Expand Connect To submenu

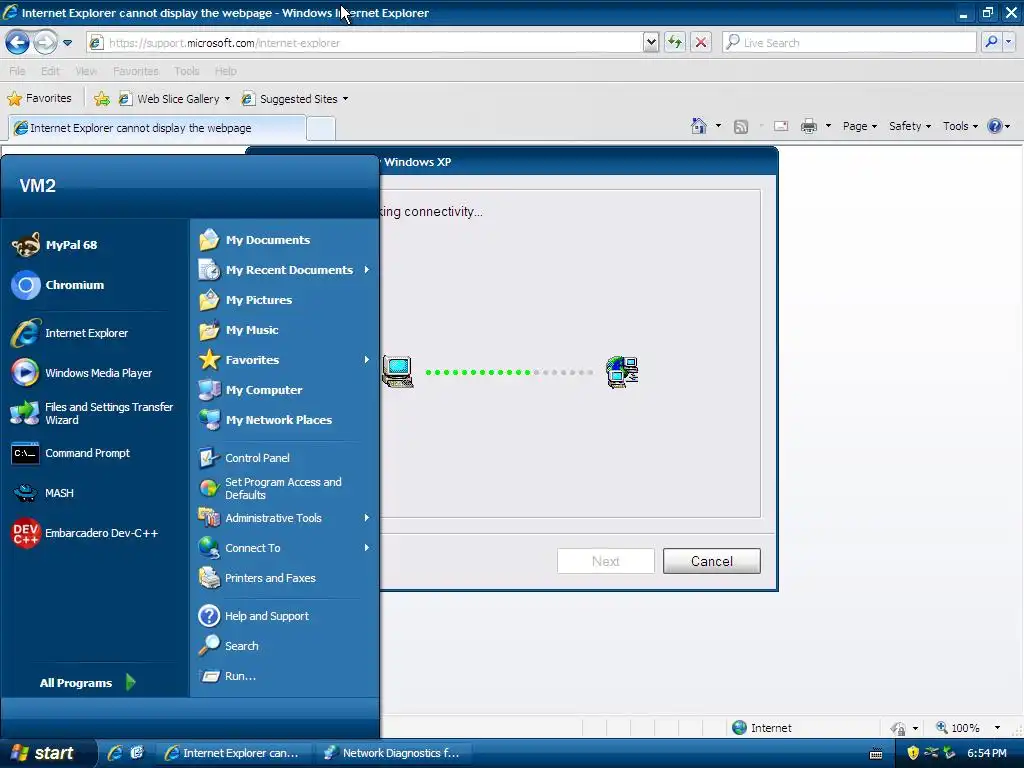[367, 548]
